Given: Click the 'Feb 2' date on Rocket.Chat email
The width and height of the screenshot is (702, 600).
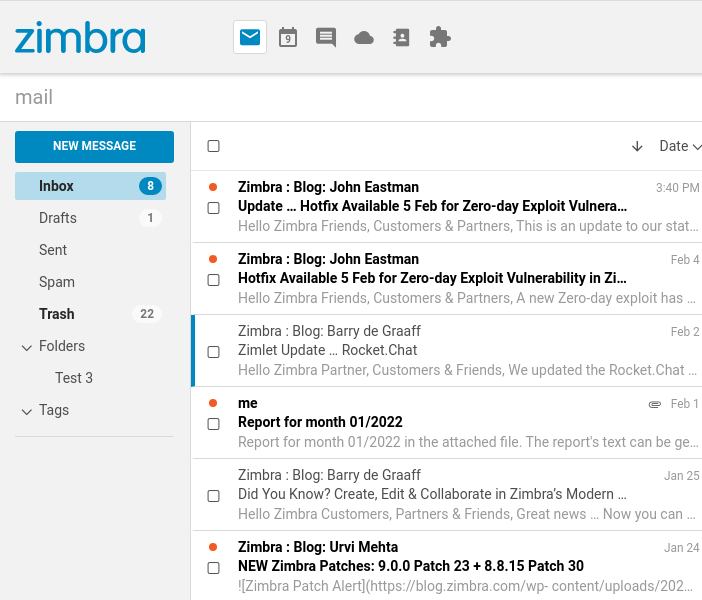Looking at the screenshot, I should click(685, 332).
